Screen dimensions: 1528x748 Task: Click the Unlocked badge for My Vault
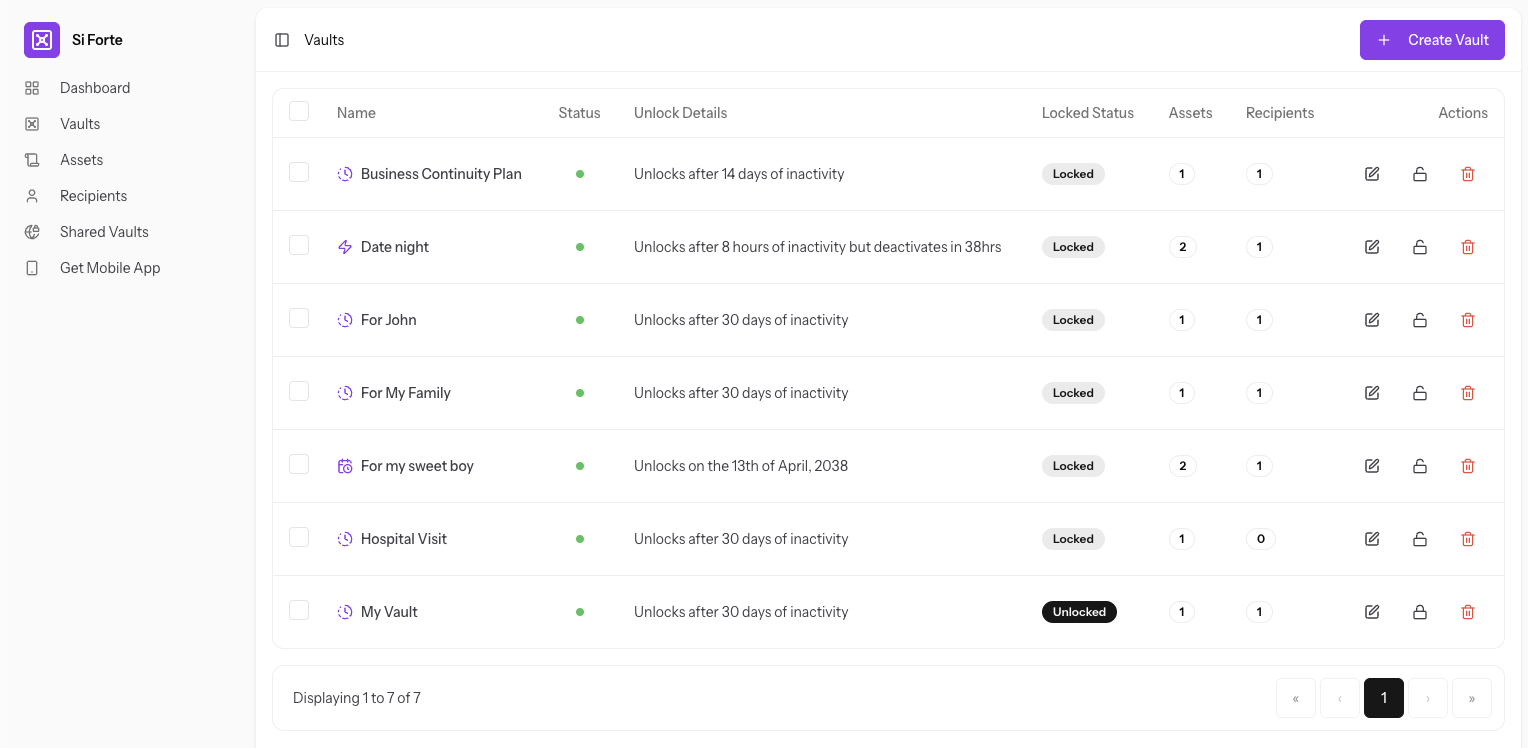coord(1079,612)
